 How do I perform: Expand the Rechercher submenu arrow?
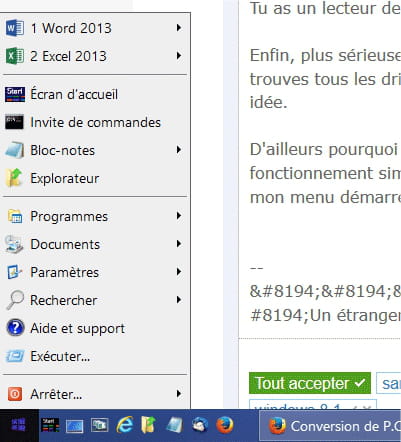[x=179, y=300]
